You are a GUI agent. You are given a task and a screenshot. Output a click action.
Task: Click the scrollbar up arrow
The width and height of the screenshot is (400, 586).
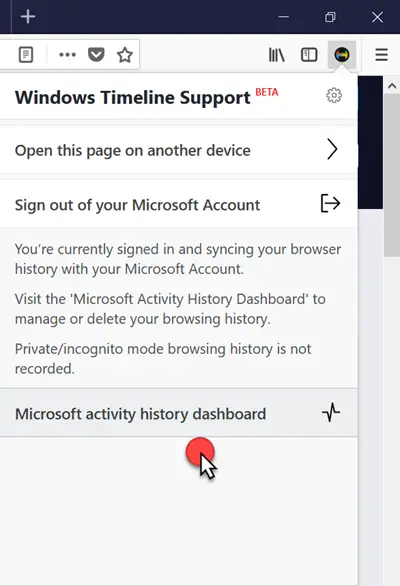[392, 86]
